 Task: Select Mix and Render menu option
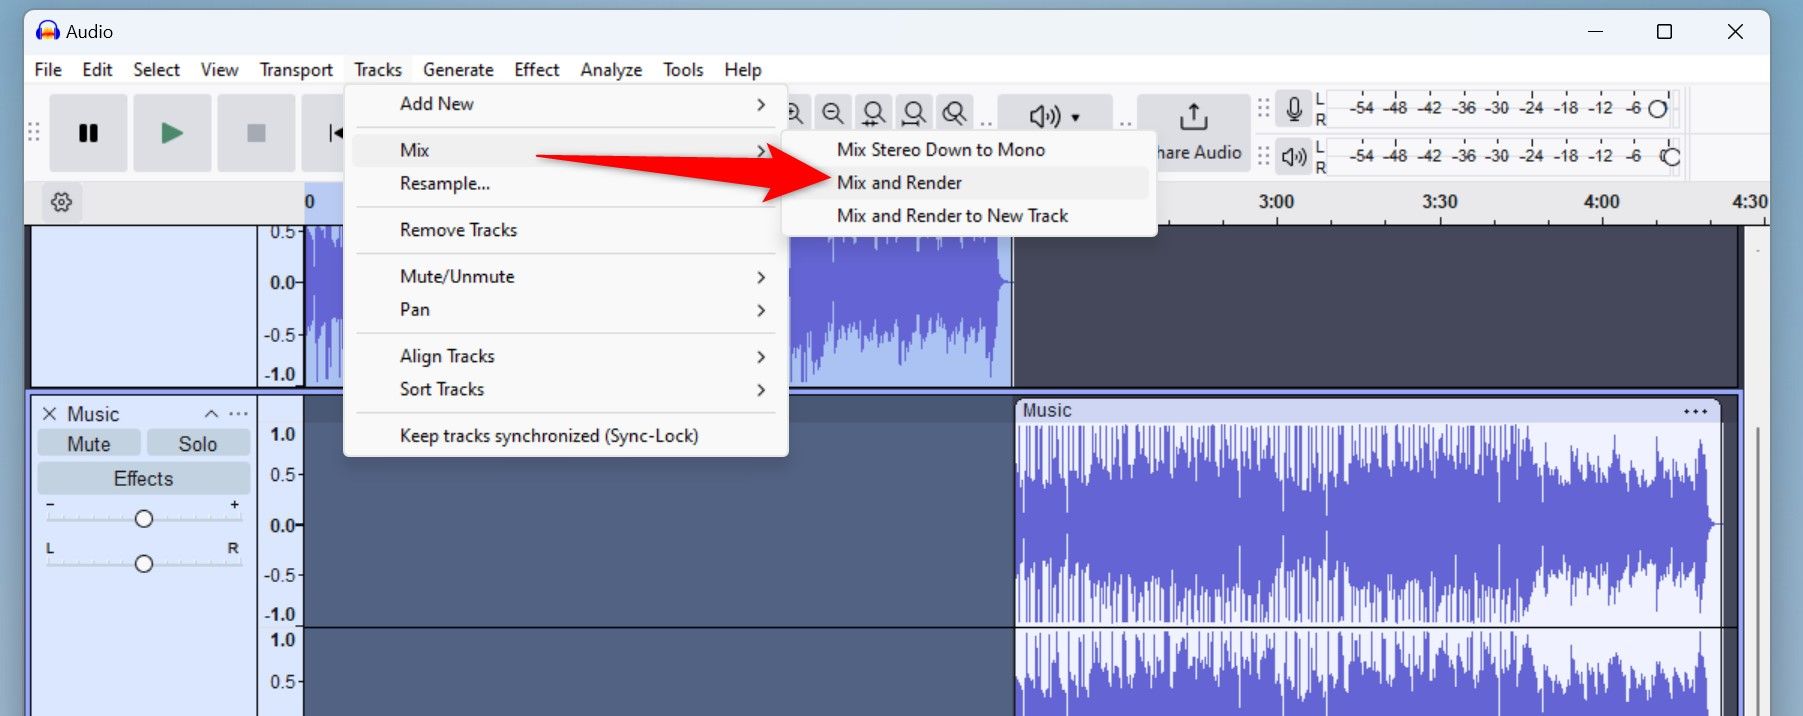pos(899,183)
